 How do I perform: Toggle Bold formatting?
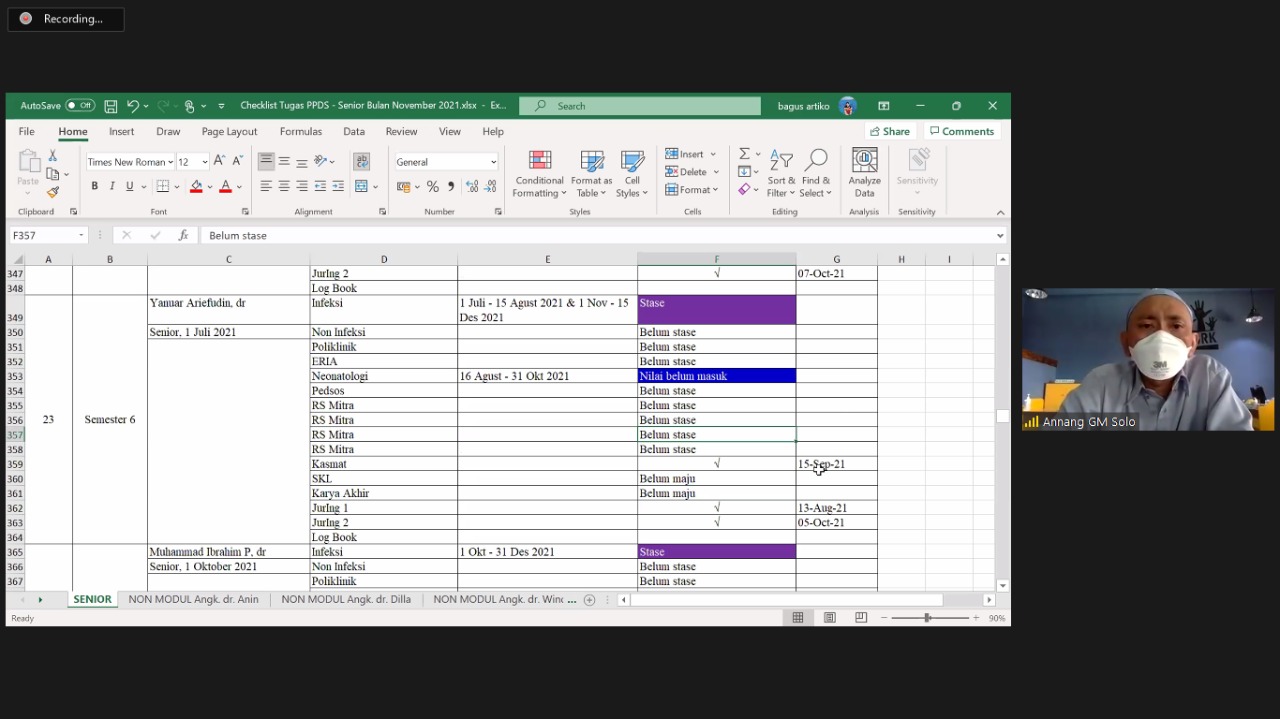coord(95,186)
